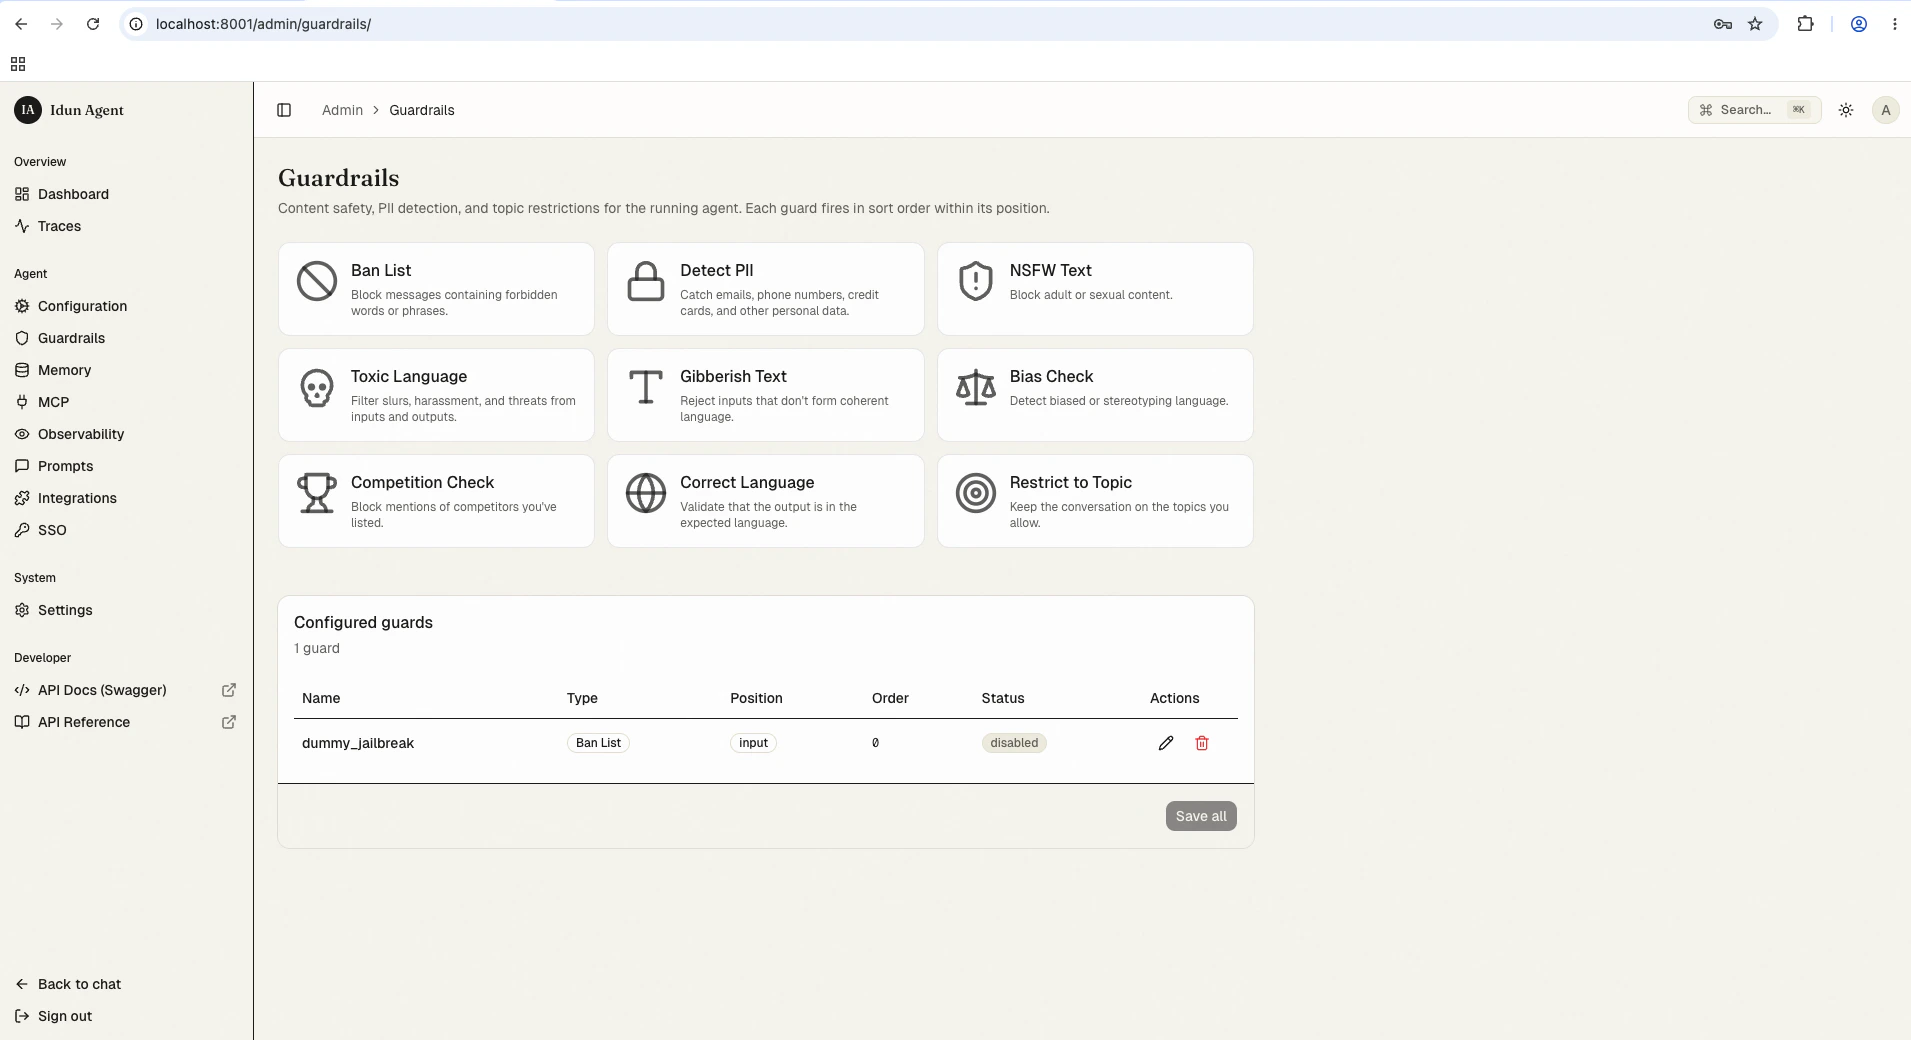Reload the page in the browser
1911x1040 pixels.
click(93, 24)
